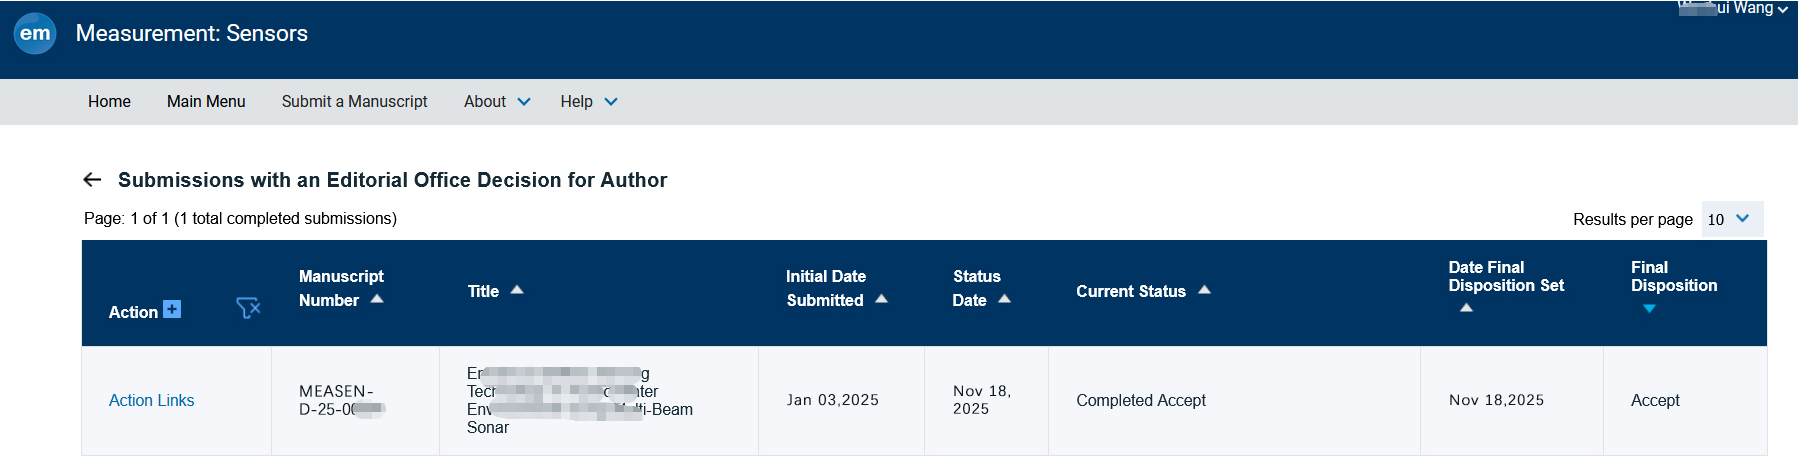Sort by Current Status arrow
1798x464 pixels.
coord(1204,290)
